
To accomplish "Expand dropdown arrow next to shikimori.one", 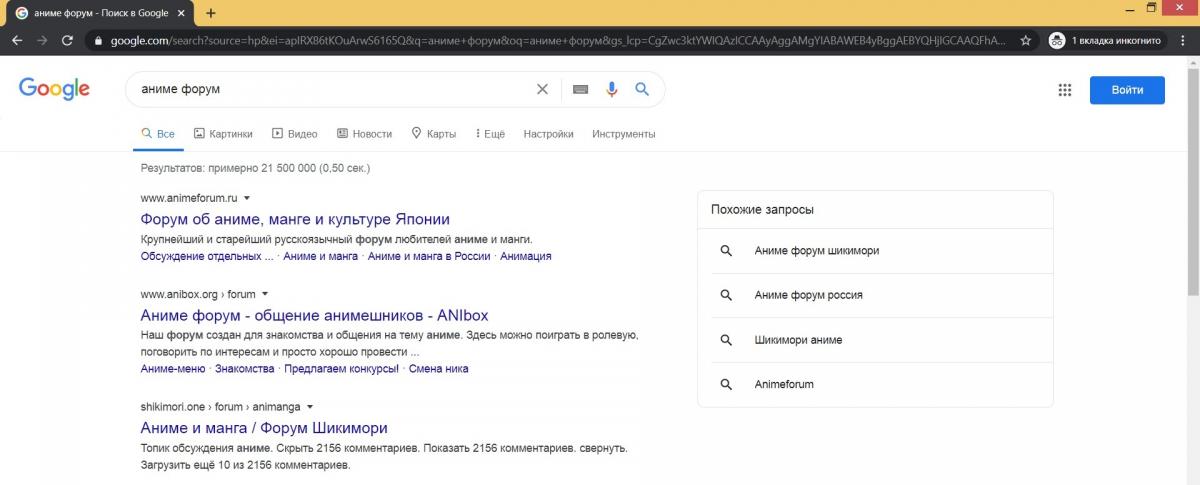I will (310, 407).
